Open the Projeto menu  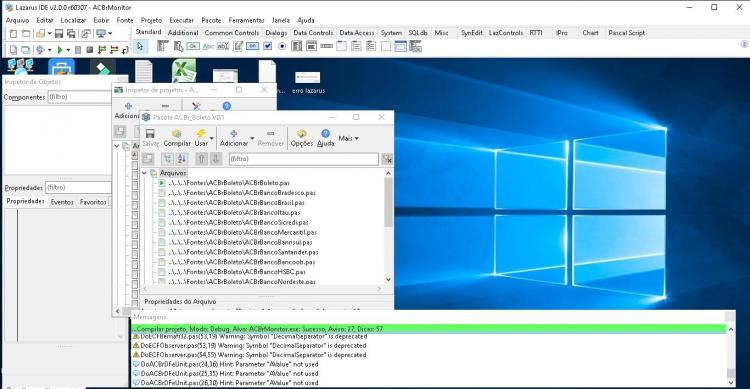click(151, 20)
